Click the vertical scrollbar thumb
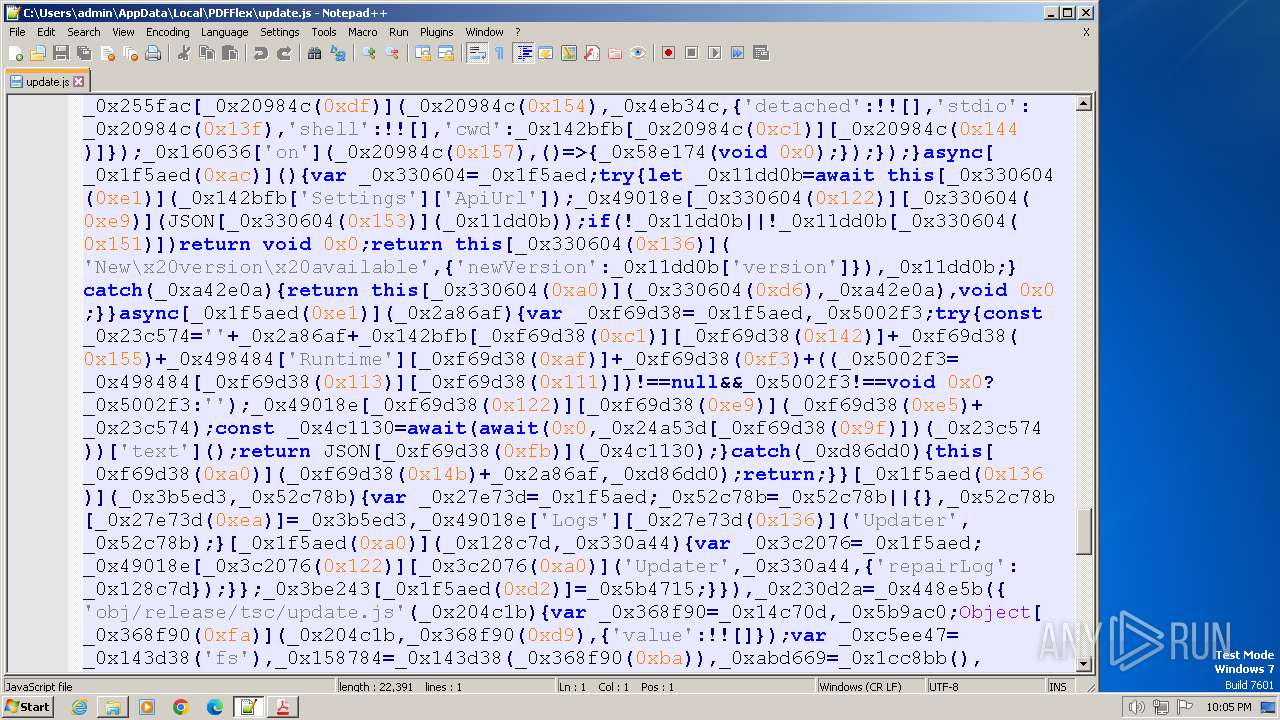The height and width of the screenshot is (720, 1280). coord(1084,531)
